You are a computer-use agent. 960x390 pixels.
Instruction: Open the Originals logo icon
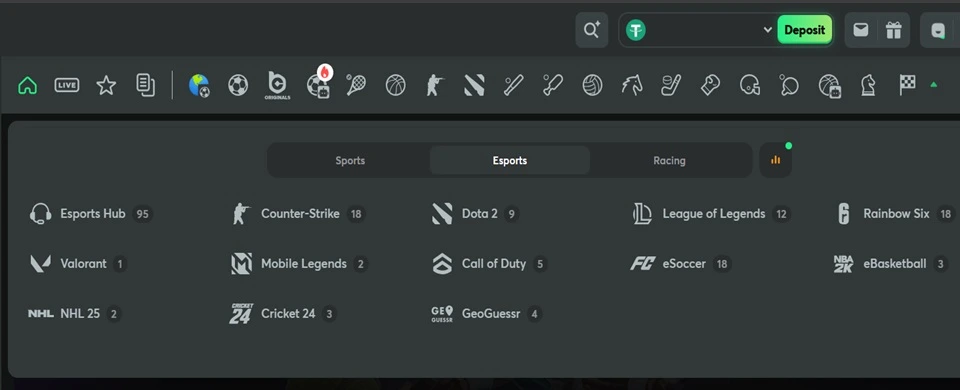coord(277,85)
